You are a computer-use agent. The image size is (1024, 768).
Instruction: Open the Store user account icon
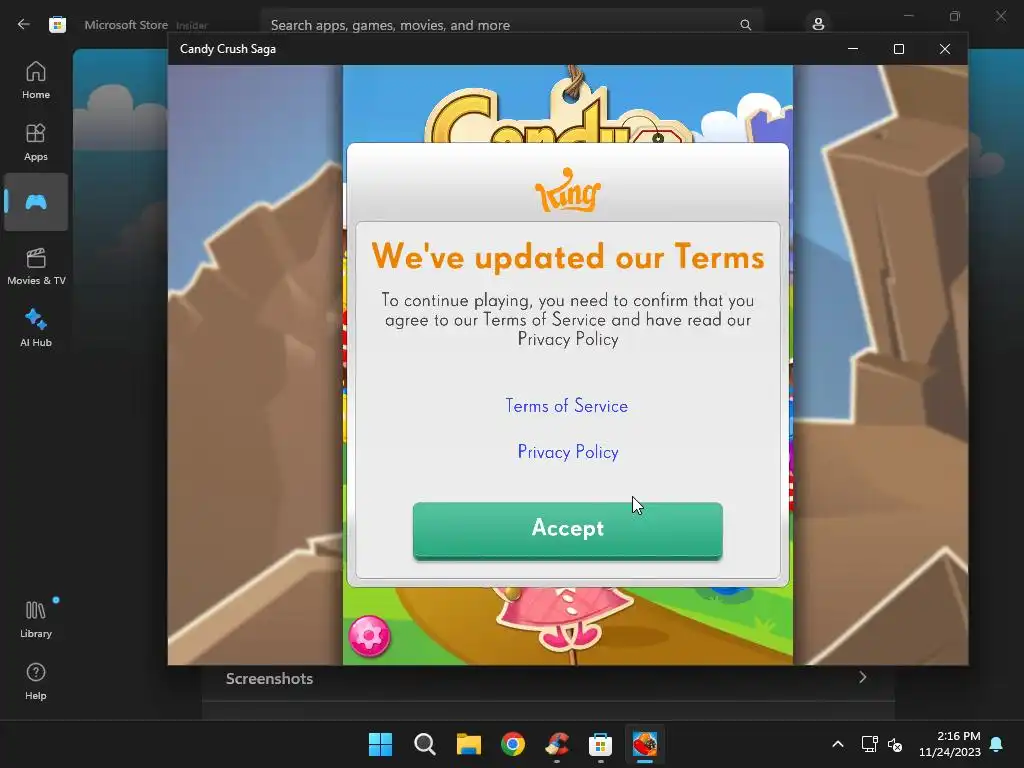click(818, 25)
